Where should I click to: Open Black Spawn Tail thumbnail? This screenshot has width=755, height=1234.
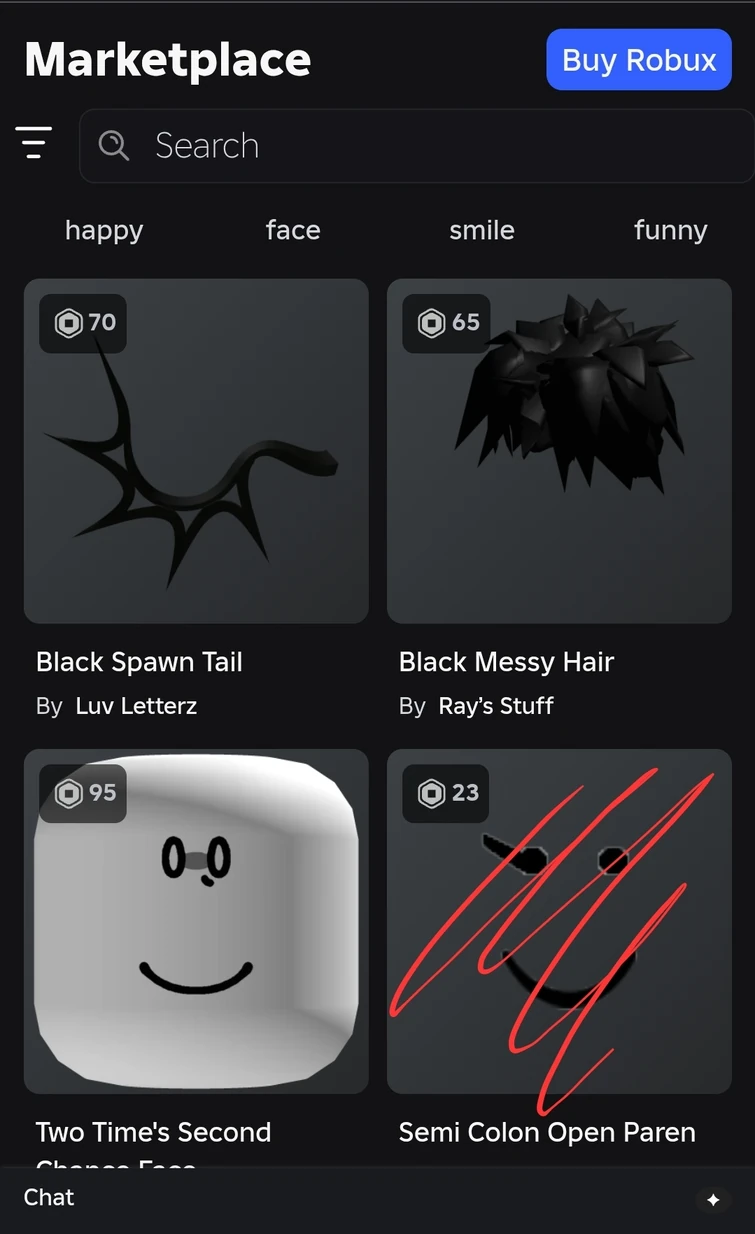tap(196, 451)
